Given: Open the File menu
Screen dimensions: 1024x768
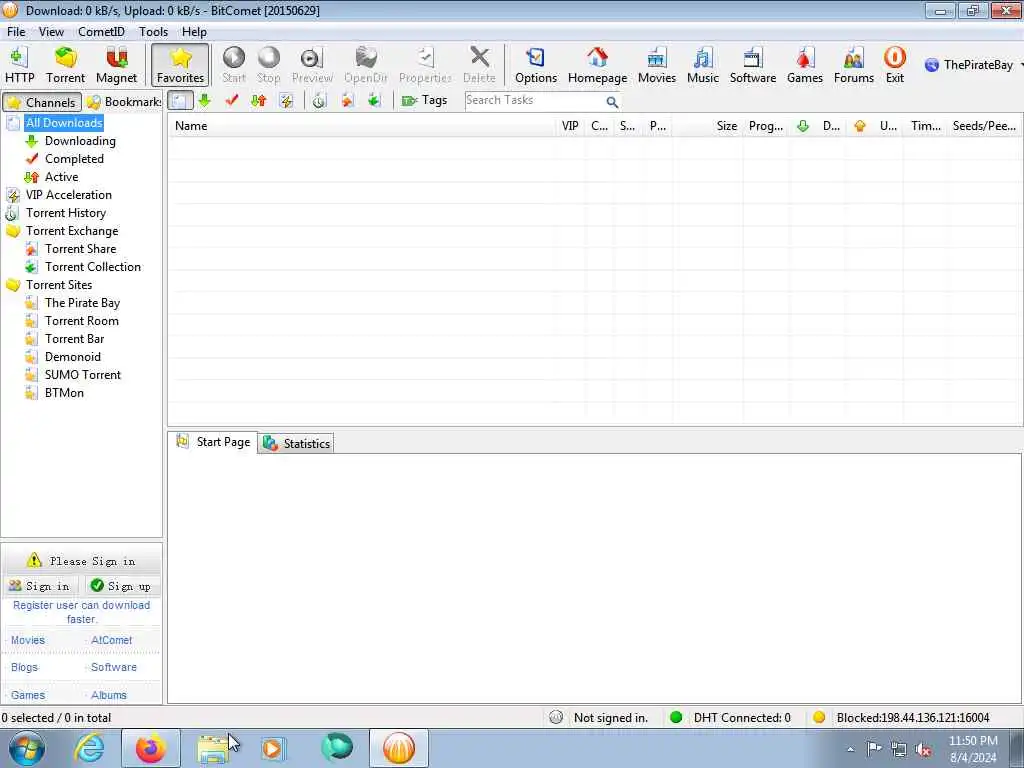Looking at the screenshot, I should [x=16, y=31].
